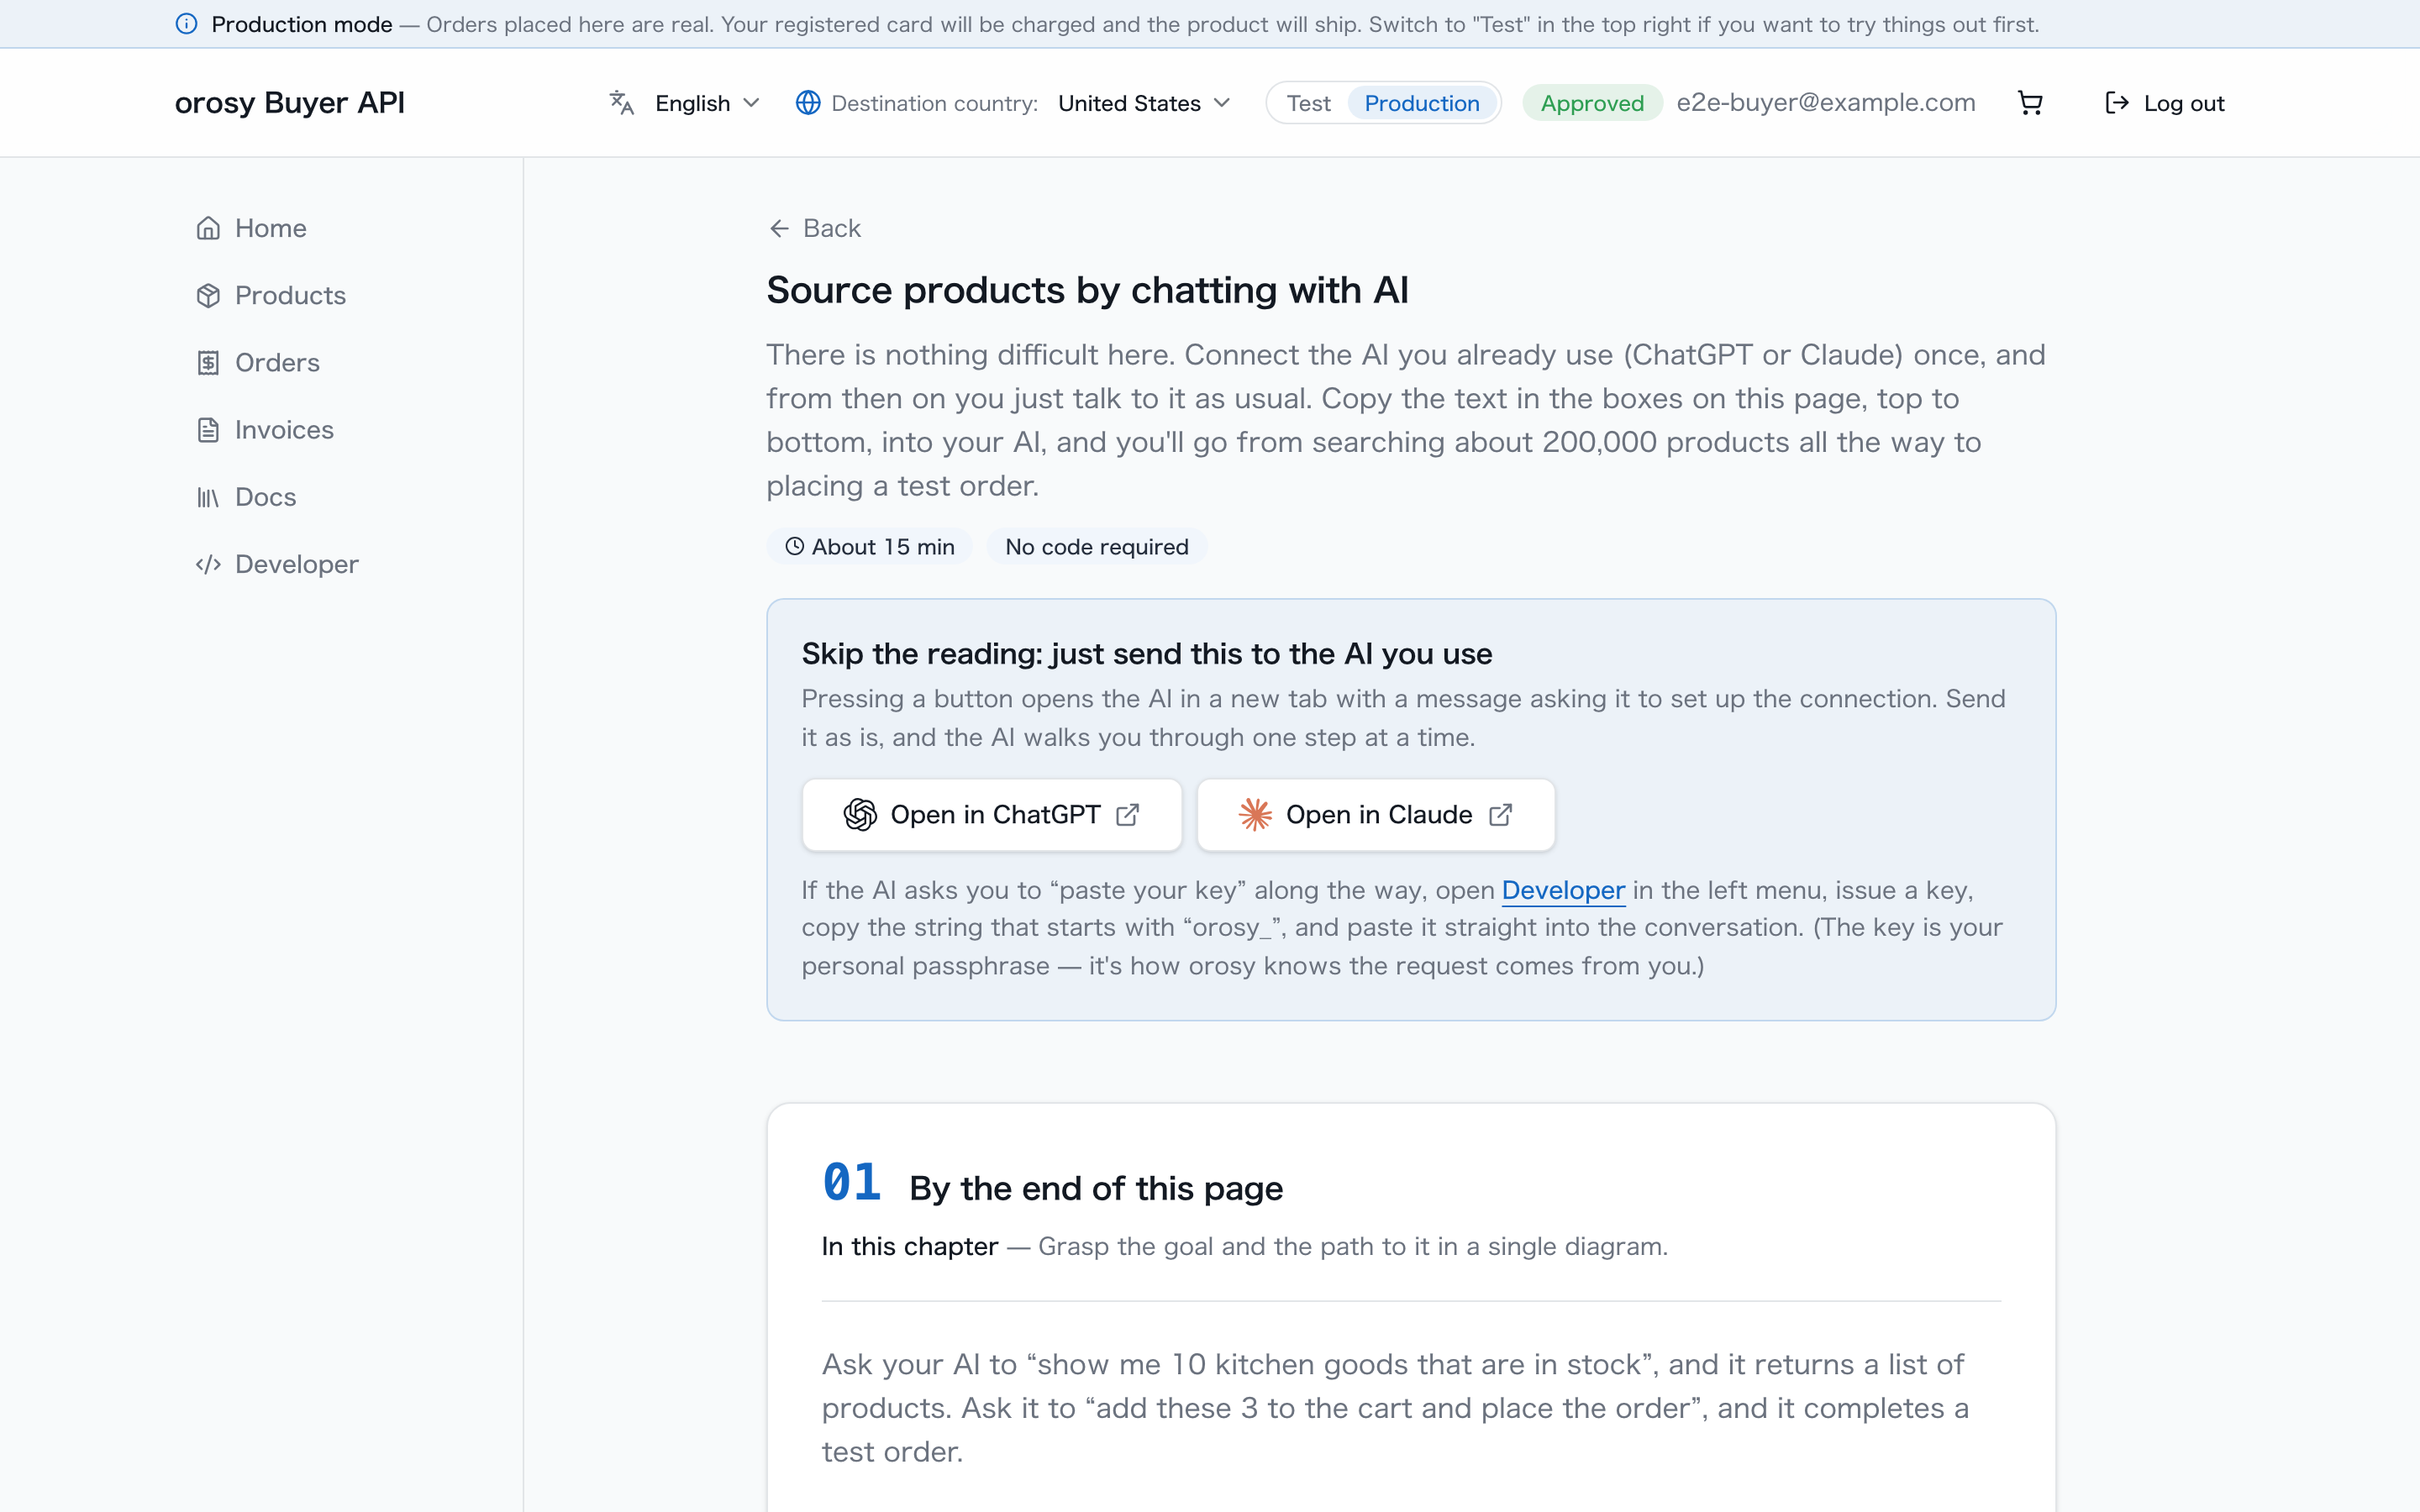Click the Claude starburst logo icon
Image resolution: width=2420 pixels, height=1512 pixels.
(1255, 815)
